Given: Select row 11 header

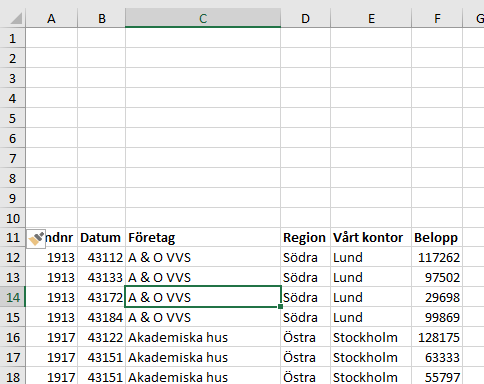Looking at the screenshot, I should pyautogui.click(x=13, y=237).
